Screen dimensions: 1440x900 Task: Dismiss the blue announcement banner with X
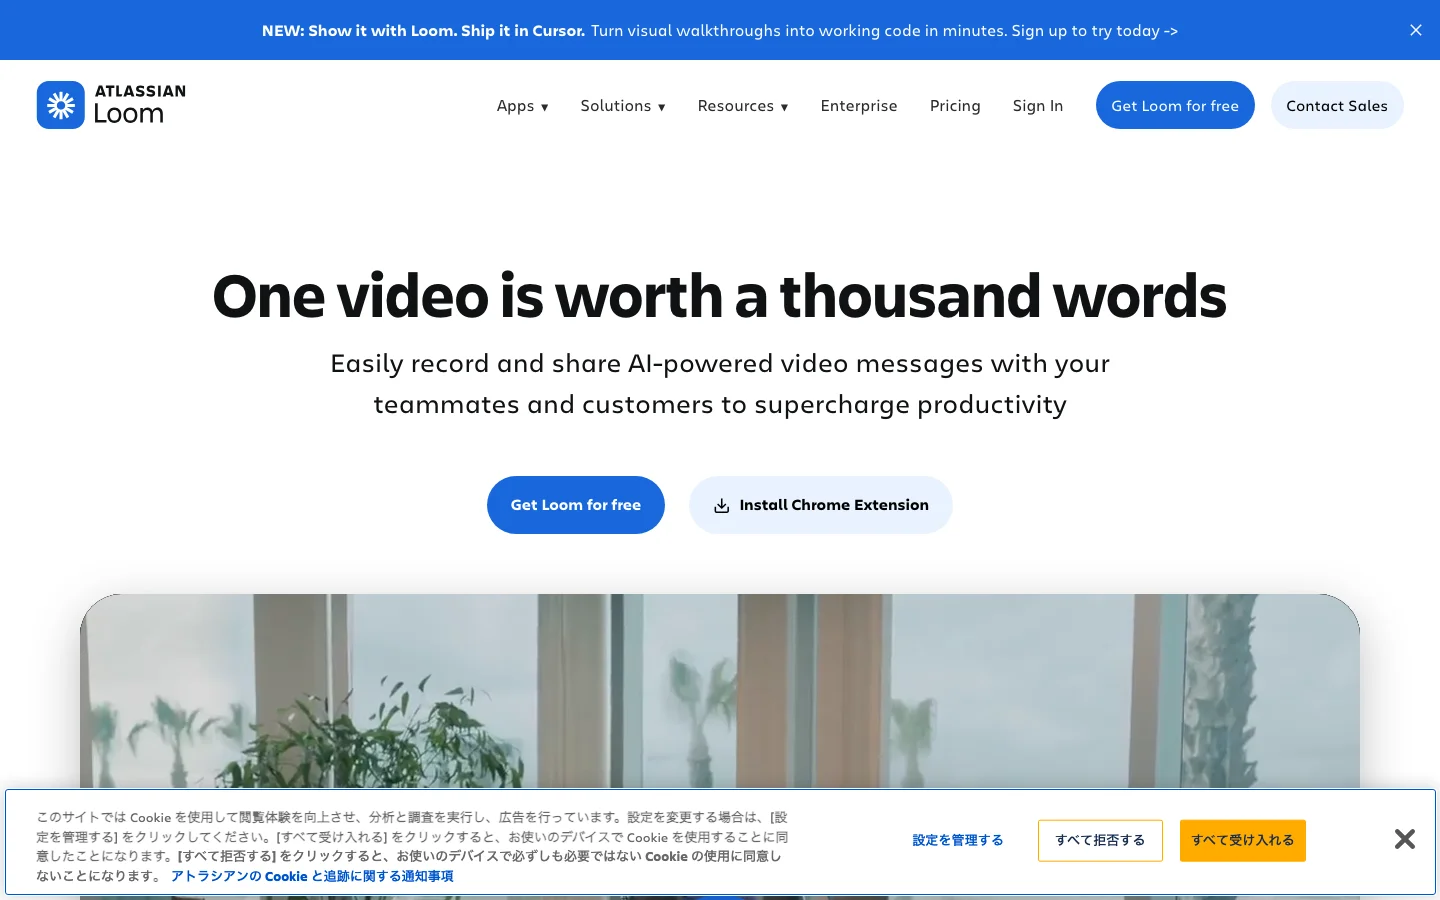click(x=1416, y=30)
